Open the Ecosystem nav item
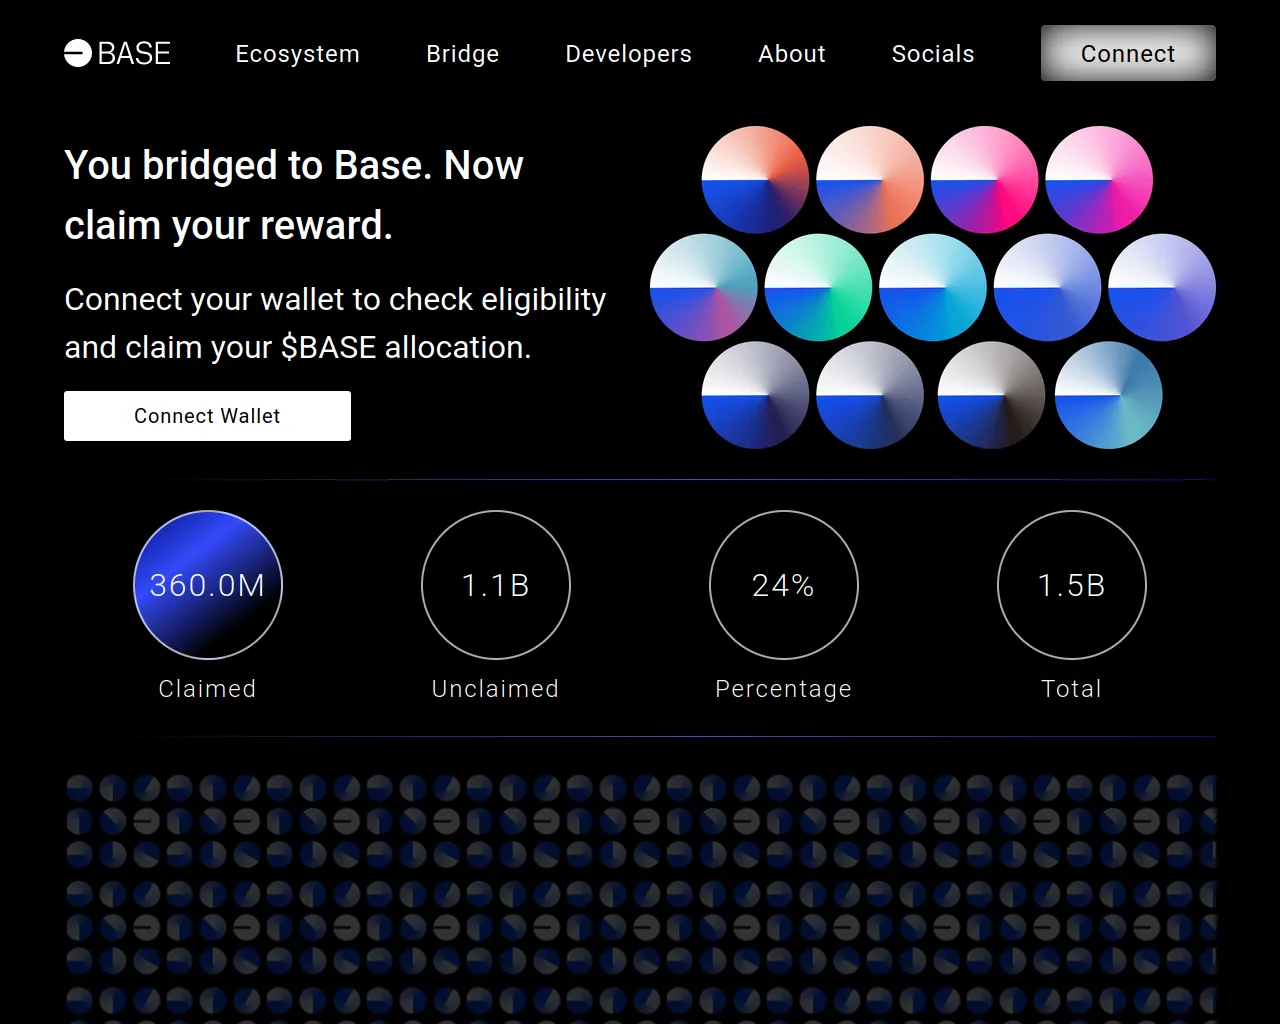 coord(297,54)
